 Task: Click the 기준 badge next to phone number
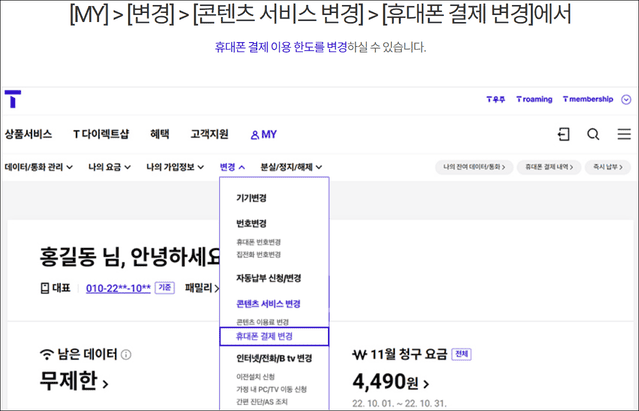(x=165, y=288)
